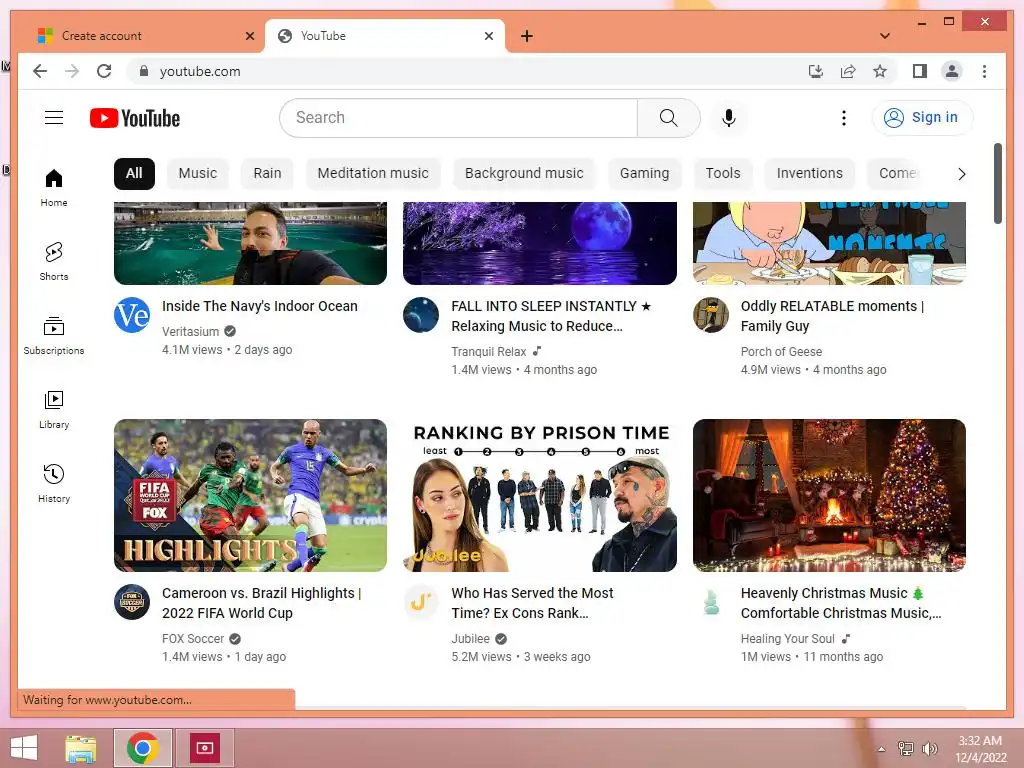Click the youtube.com address bar
Viewport: 1024px width, 768px height.
pos(465,71)
